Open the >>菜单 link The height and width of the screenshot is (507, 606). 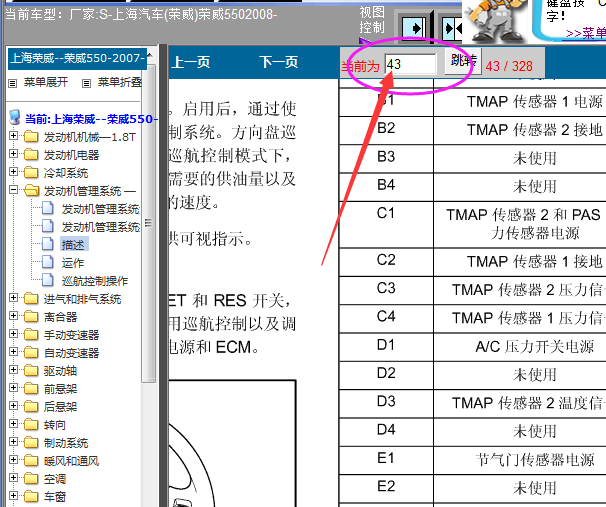point(586,33)
